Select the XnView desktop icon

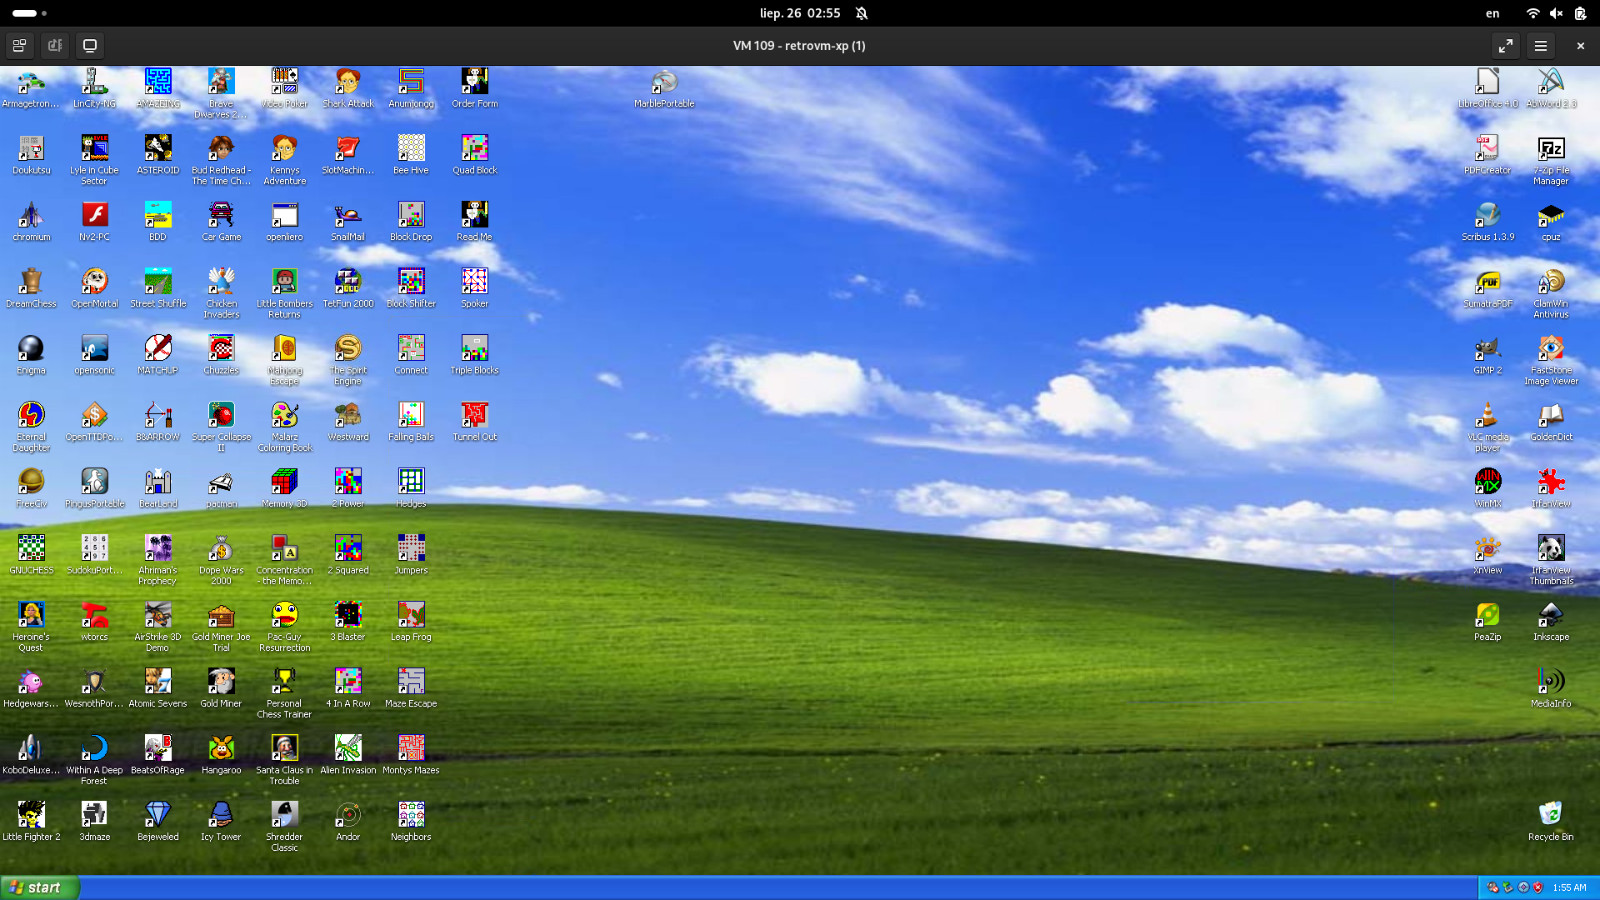(x=1488, y=548)
